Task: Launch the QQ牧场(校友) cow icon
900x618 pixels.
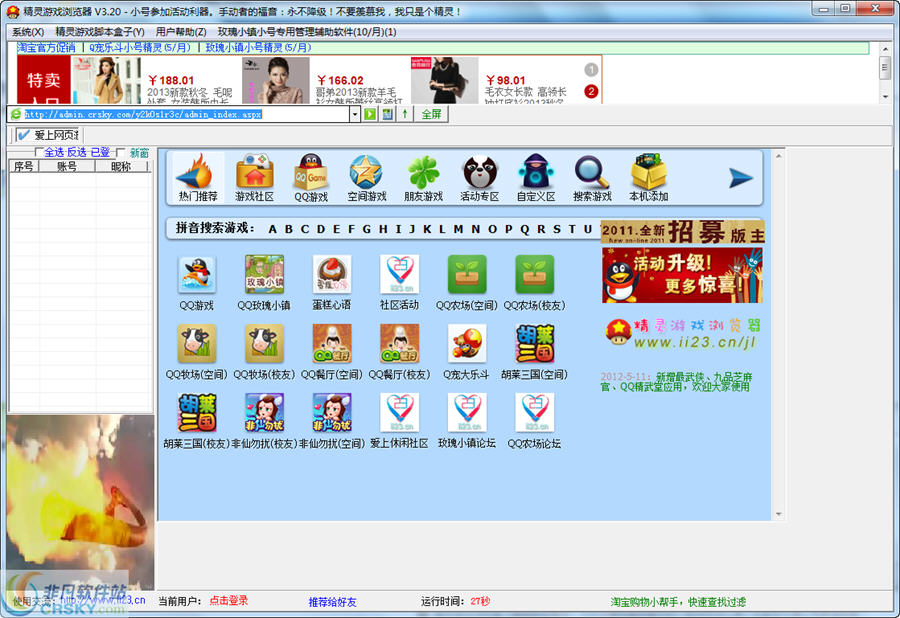Action: [x=263, y=343]
